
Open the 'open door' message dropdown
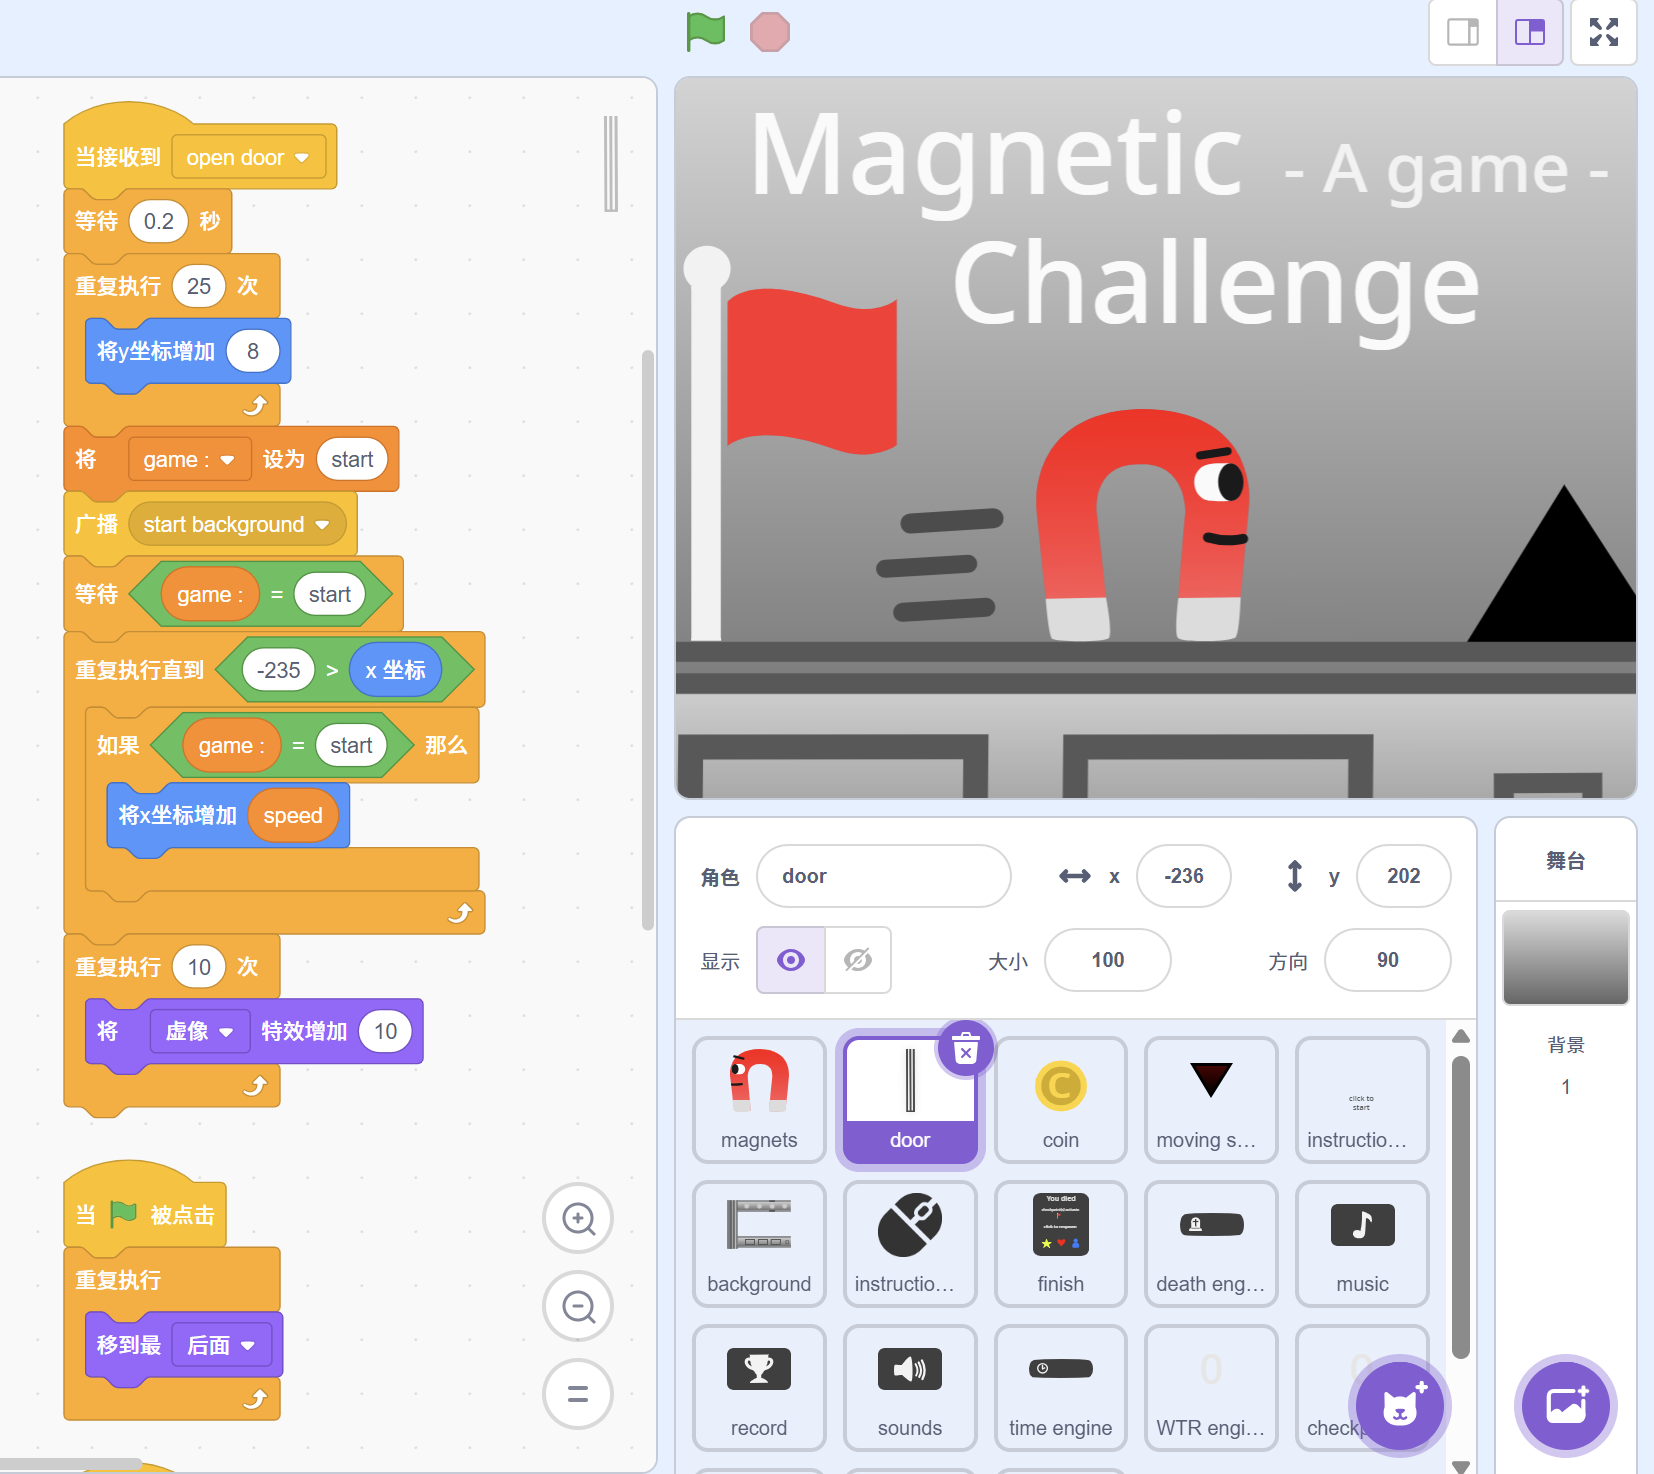(x=302, y=158)
